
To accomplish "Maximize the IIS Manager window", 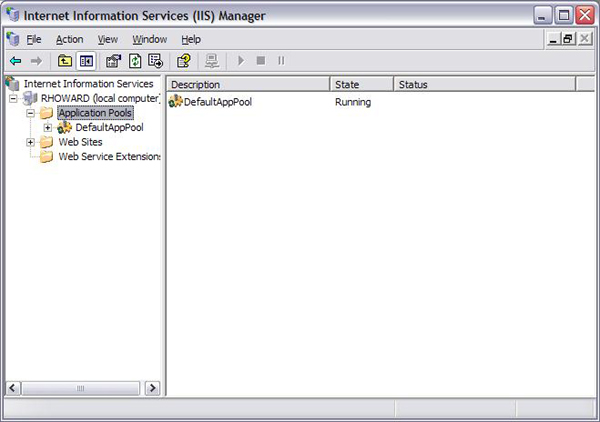I will 564,15.
